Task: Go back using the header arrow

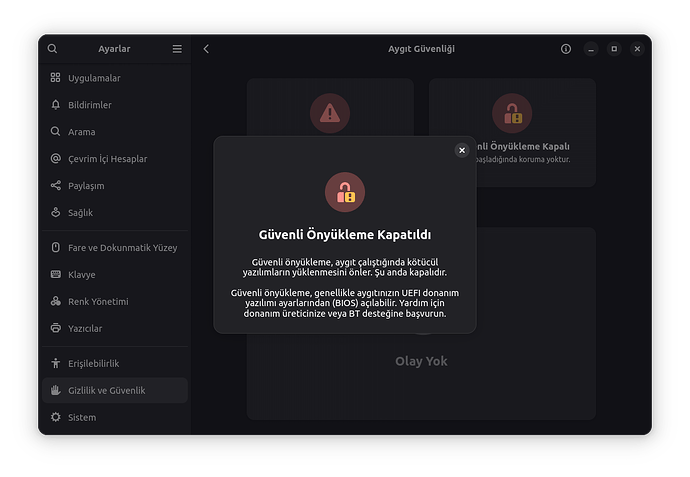Action: coord(206,49)
